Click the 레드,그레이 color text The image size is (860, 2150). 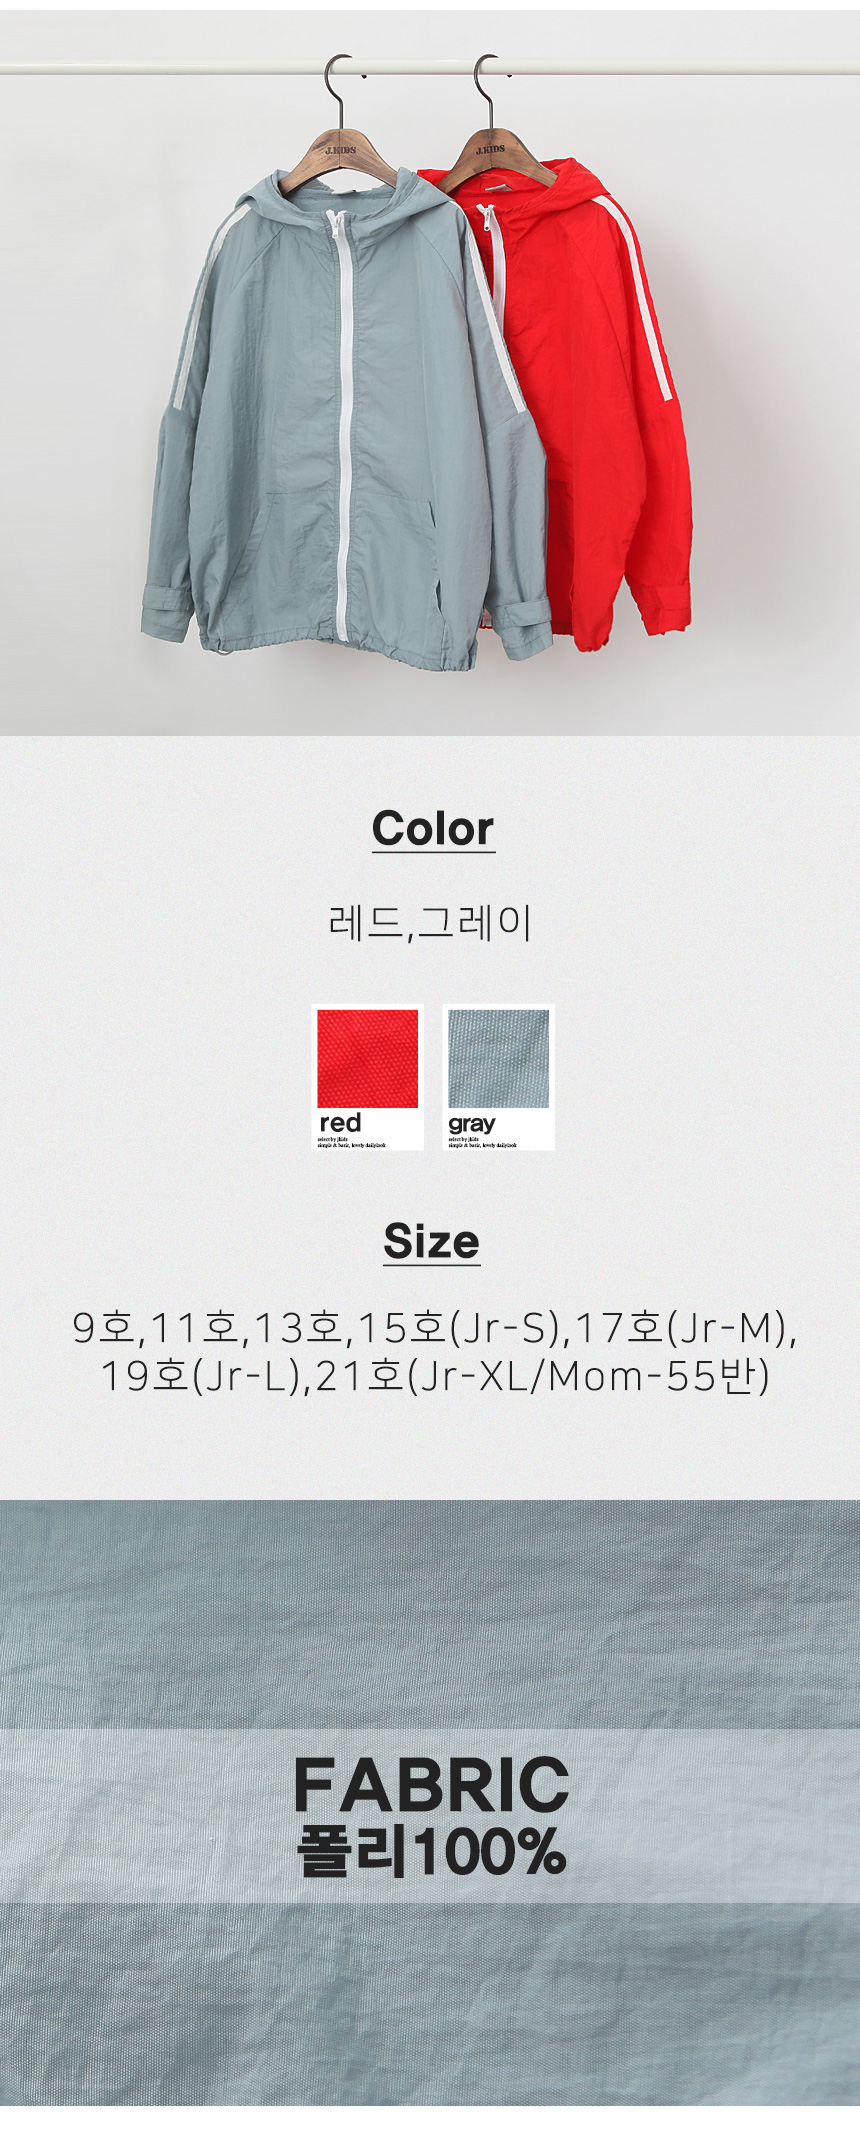[x=430, y=922]
